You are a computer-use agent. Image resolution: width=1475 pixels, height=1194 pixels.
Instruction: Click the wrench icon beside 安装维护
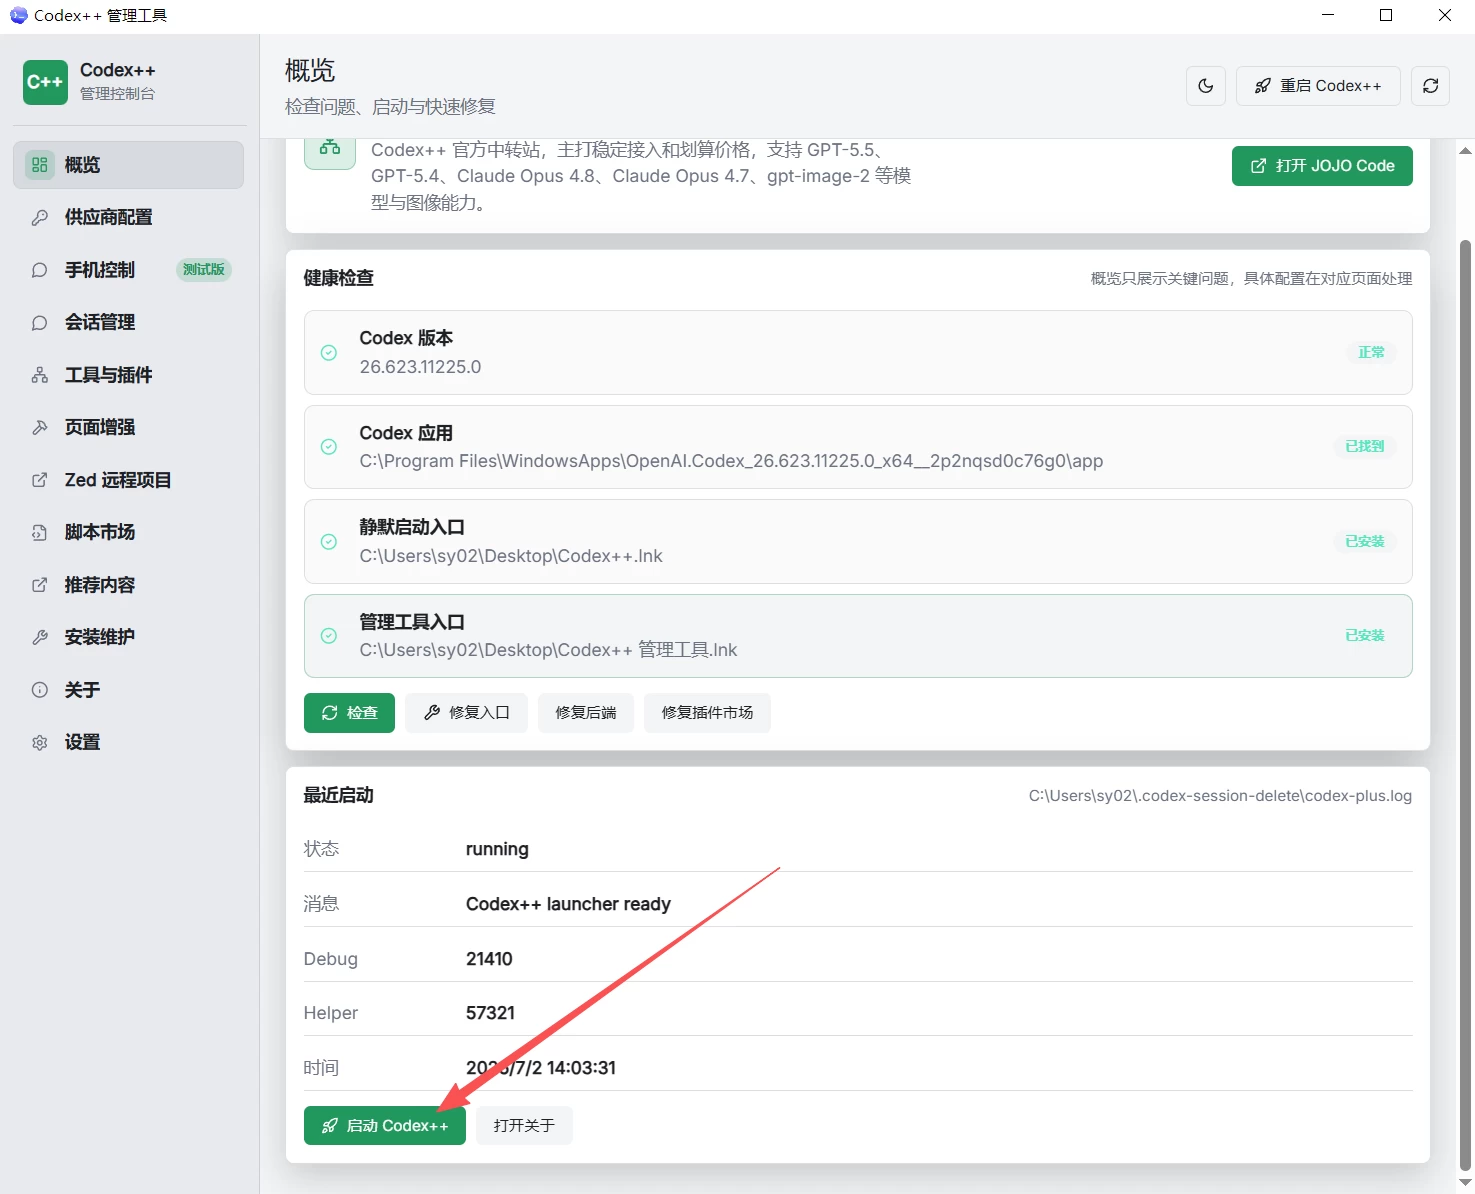[x=40, y=637]
